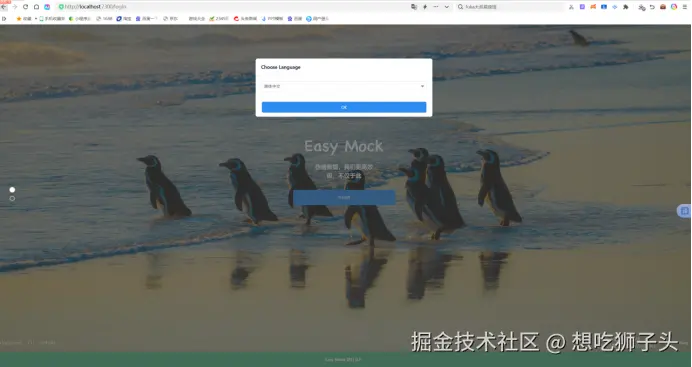Open the Choose Language dropdown
Screen dimensions: 692x367
pos(344,86)
